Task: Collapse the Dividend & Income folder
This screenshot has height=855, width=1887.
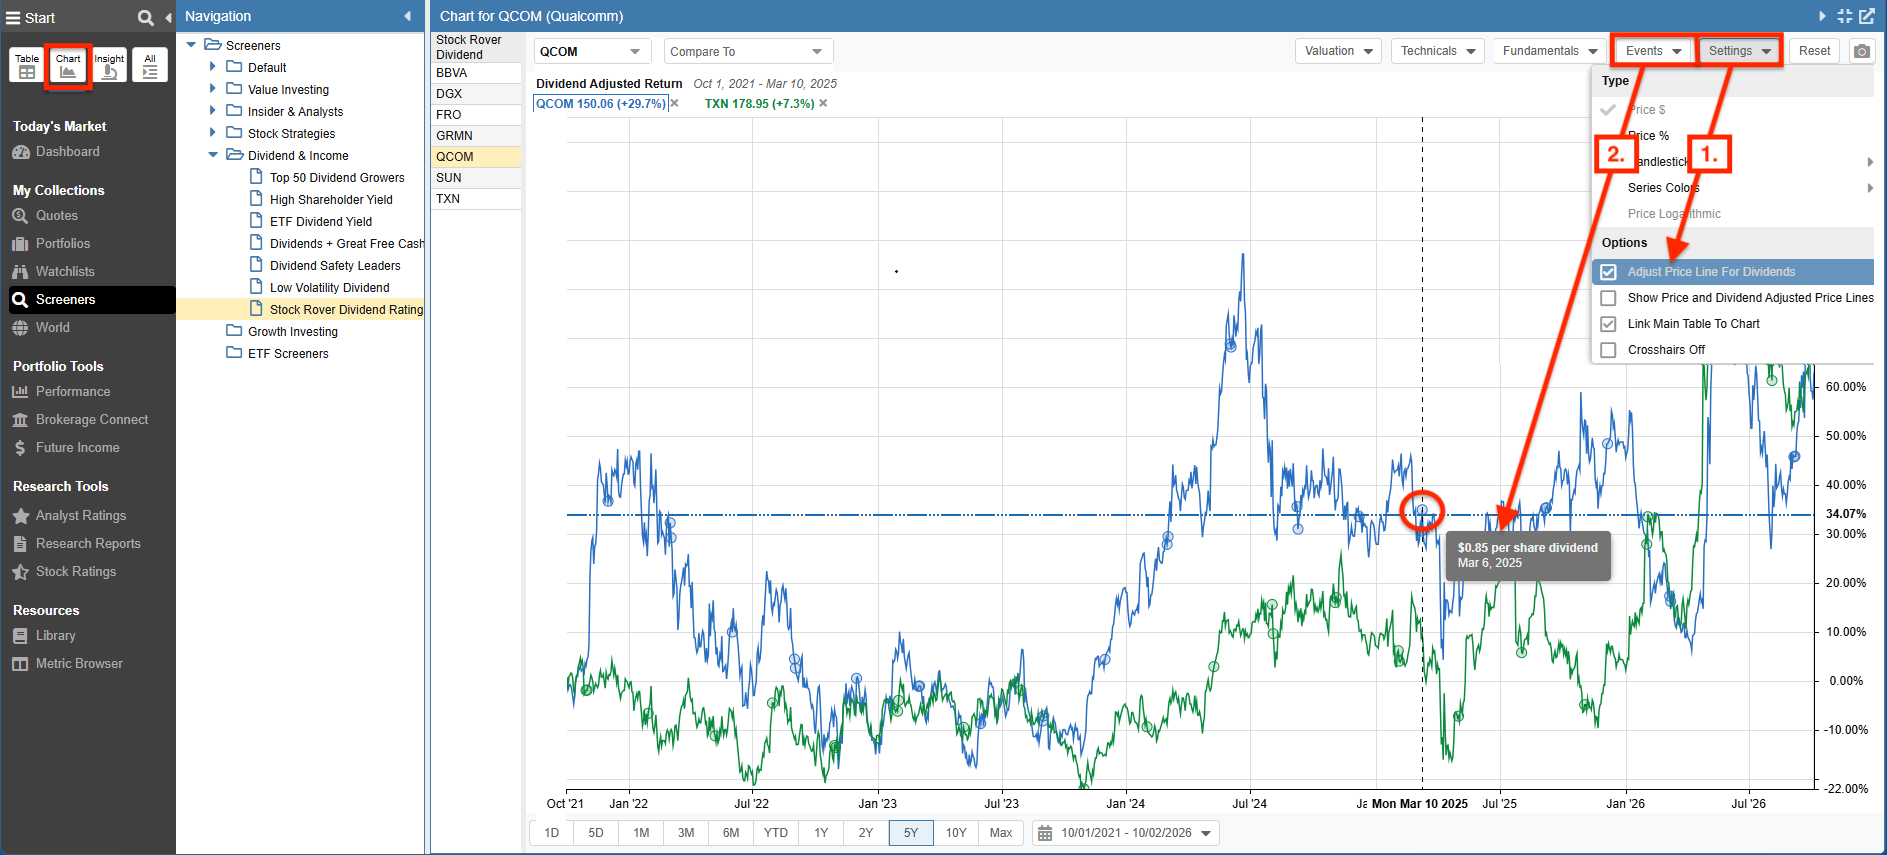Action: click(x=213, y=155)
